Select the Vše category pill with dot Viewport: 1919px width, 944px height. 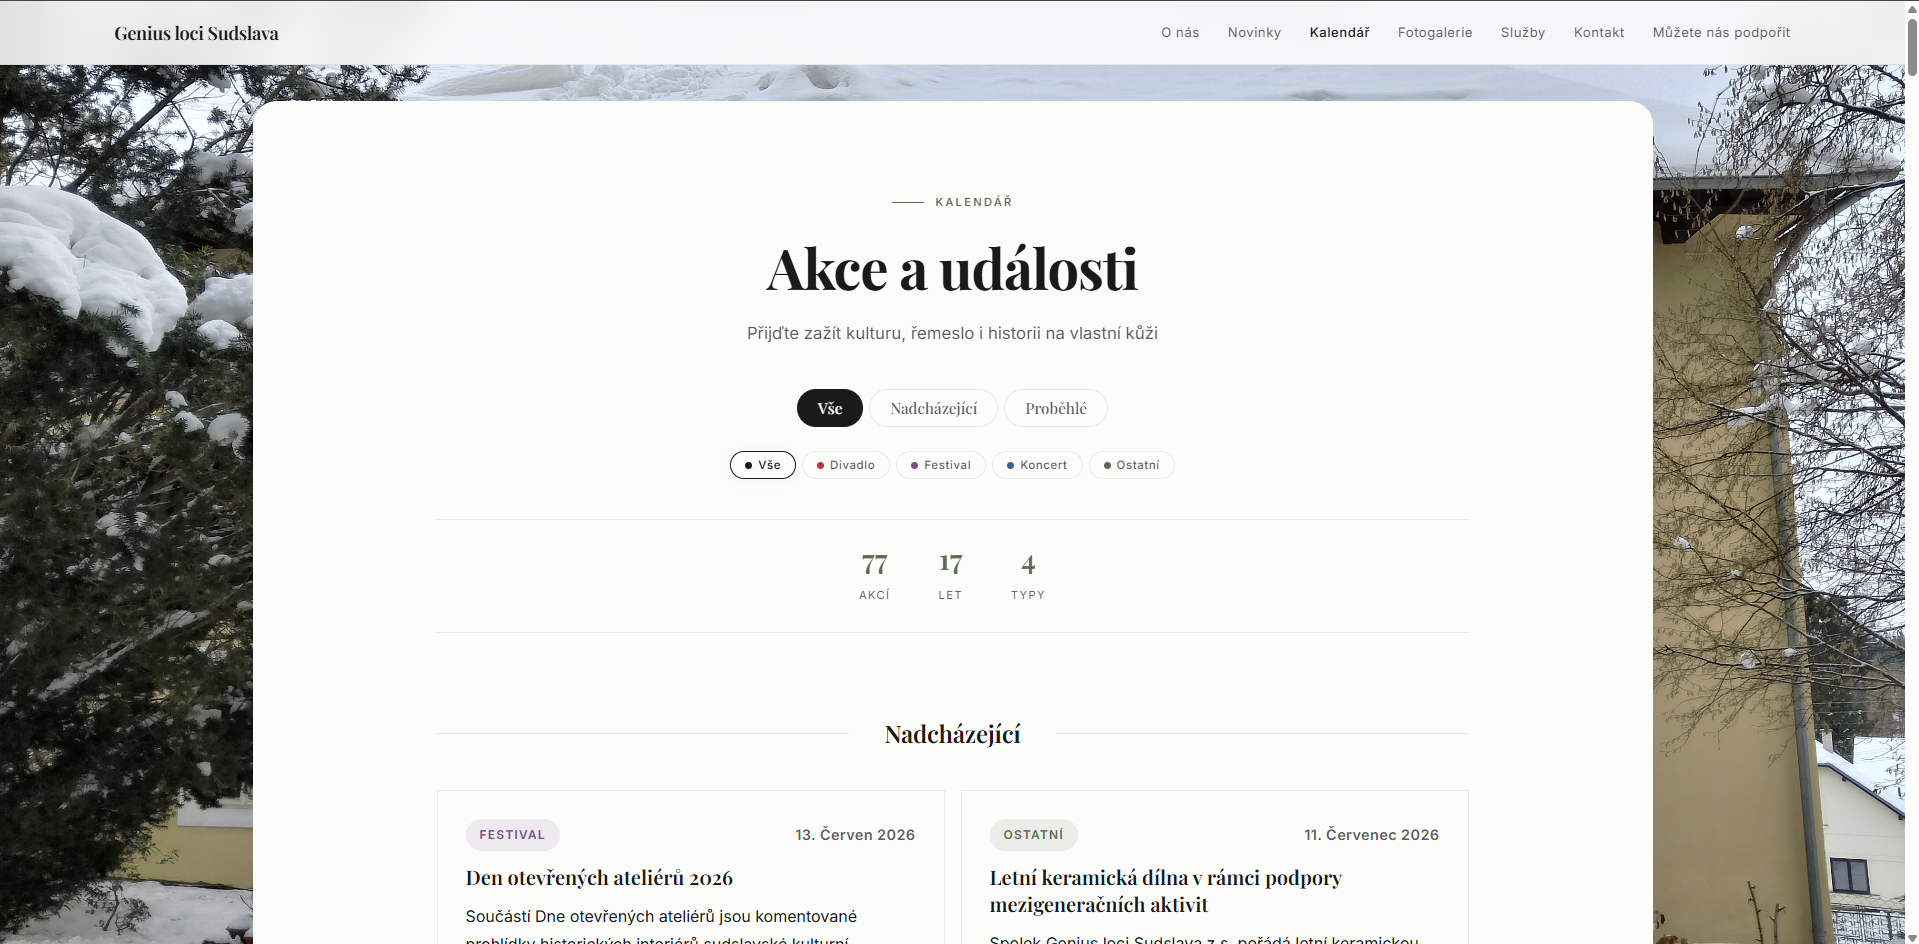[762, 465]
